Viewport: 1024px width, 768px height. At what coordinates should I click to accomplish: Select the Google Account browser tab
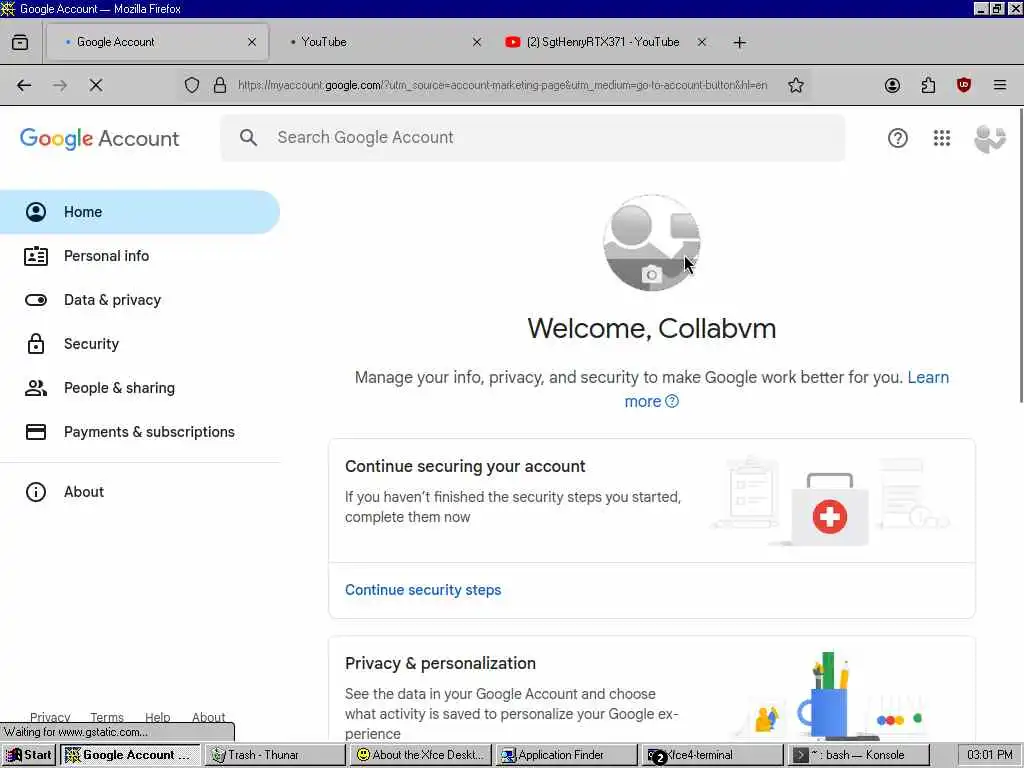[x=157, y=42]
